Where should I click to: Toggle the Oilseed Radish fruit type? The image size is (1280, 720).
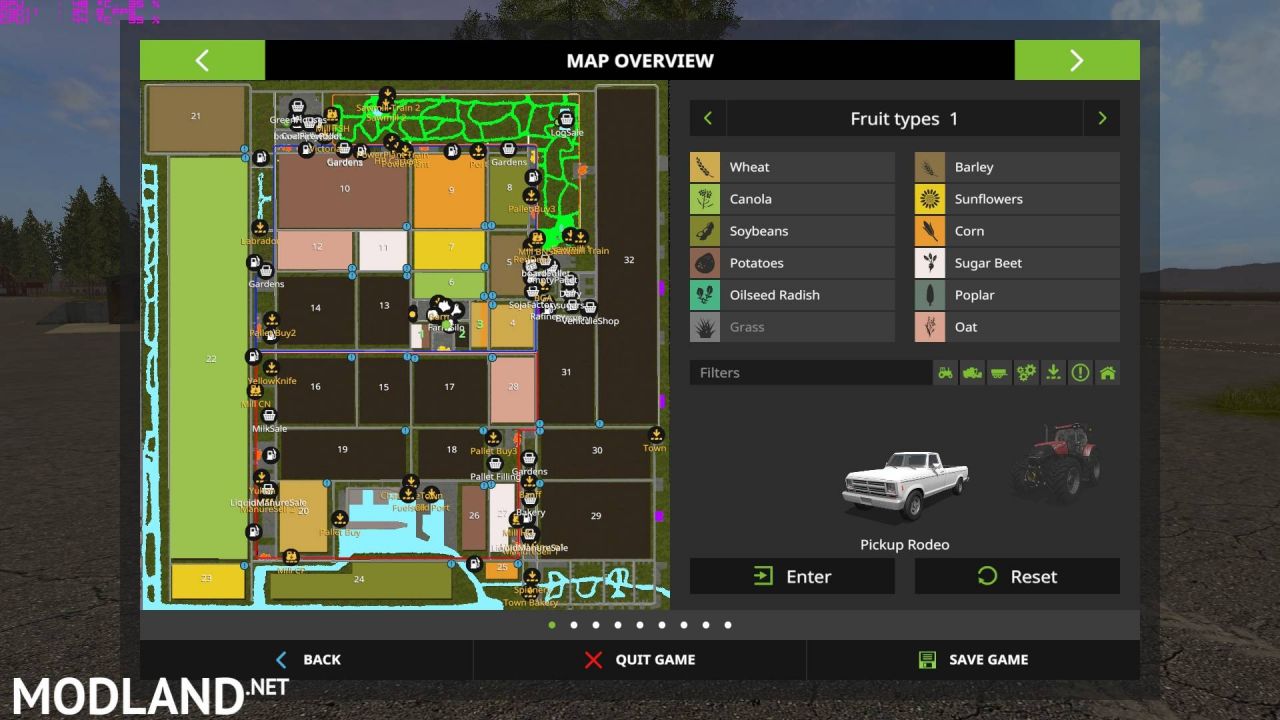[x=792, y=295]
